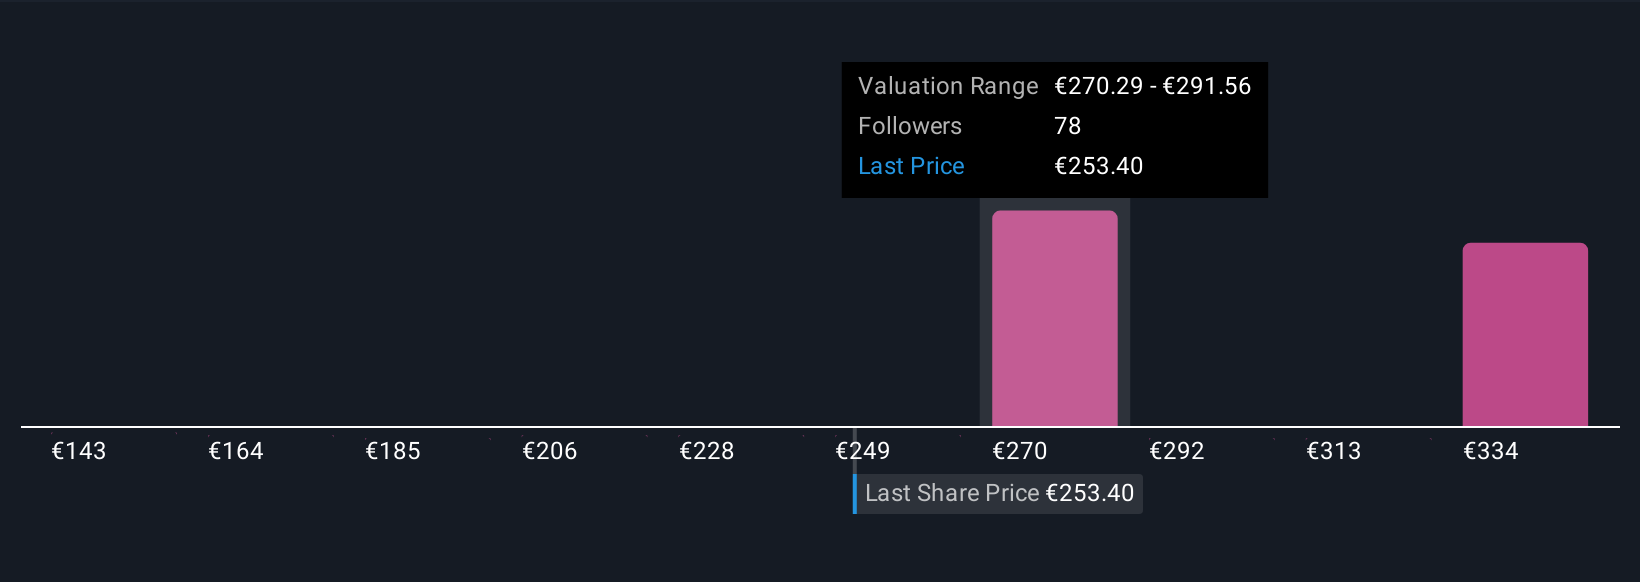
Task: Click the €249 axis label
Action: click(863, 451)
